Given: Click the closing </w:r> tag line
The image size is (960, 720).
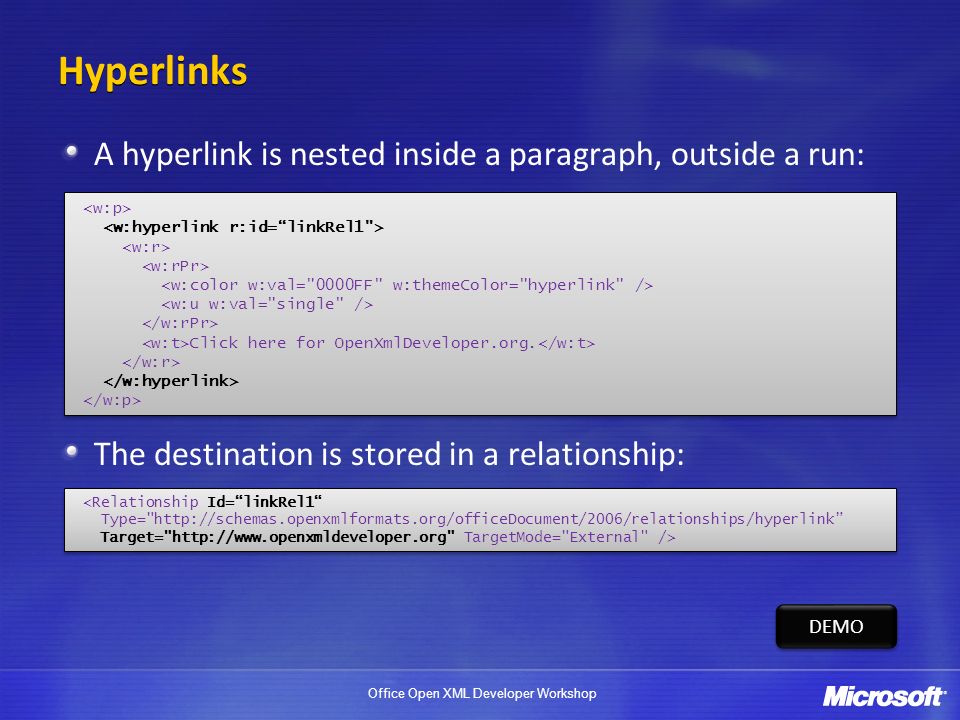Looking at the screenshot, I should pos(151,362).
